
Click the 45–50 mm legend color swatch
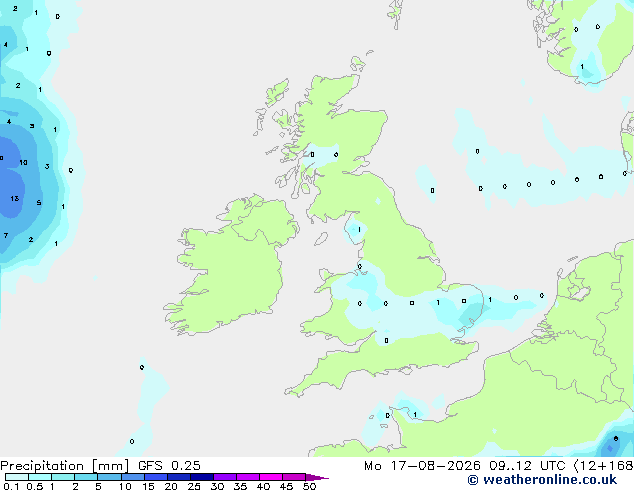294,477
